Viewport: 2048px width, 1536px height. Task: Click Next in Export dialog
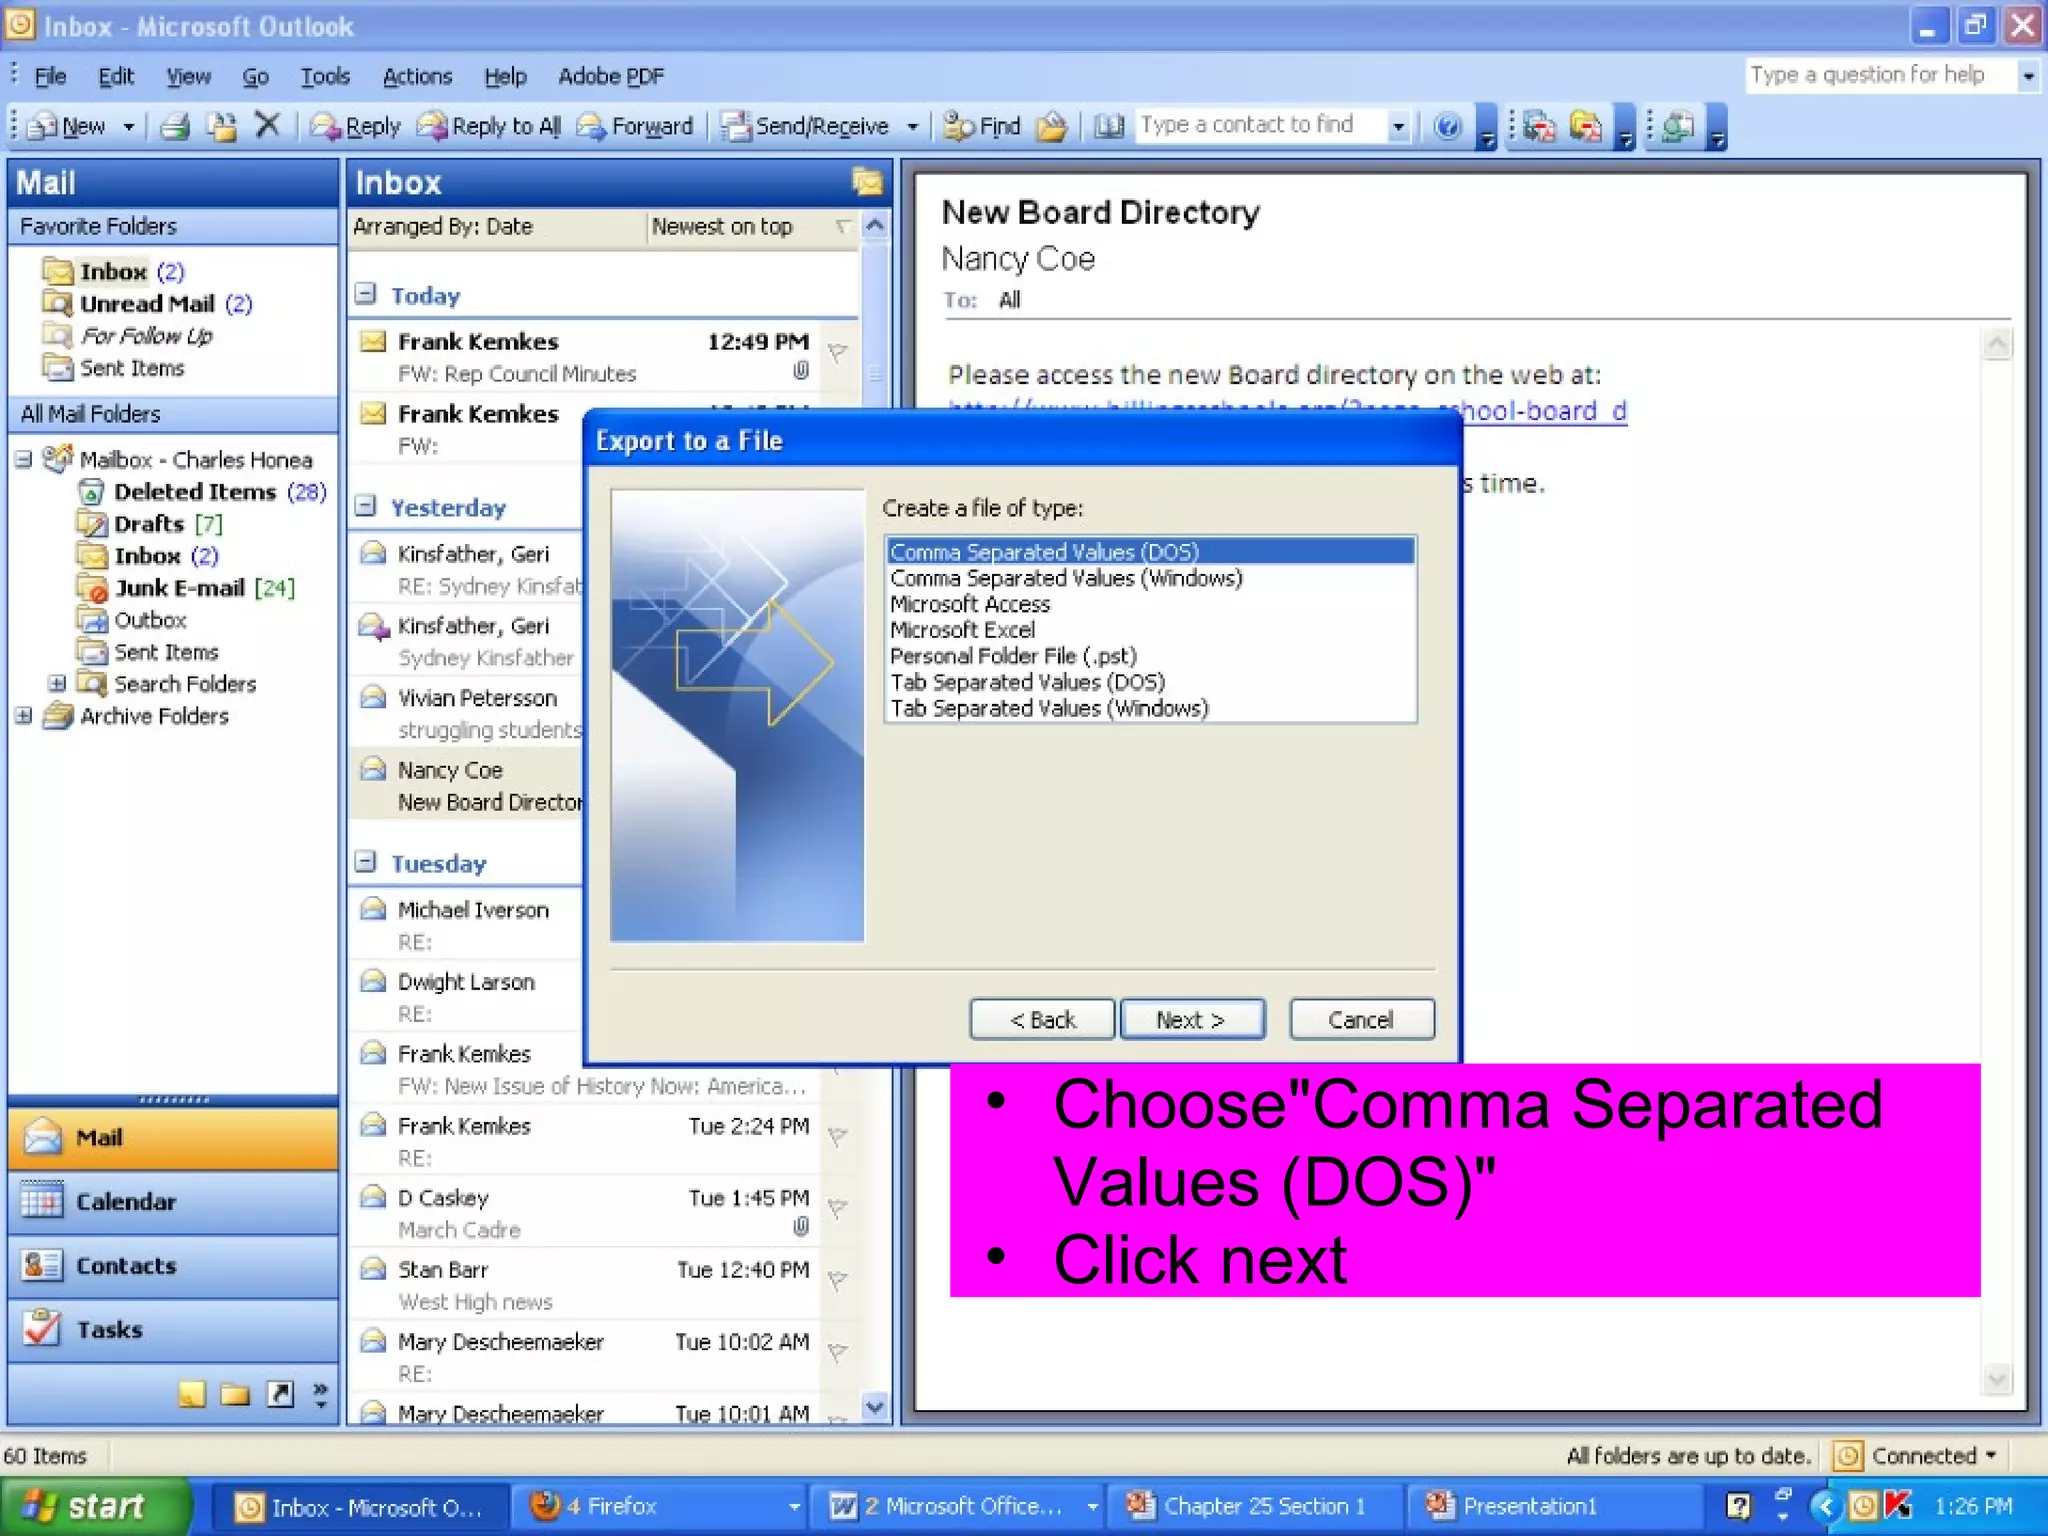pyautogui.click(x=1192, y=1020)
